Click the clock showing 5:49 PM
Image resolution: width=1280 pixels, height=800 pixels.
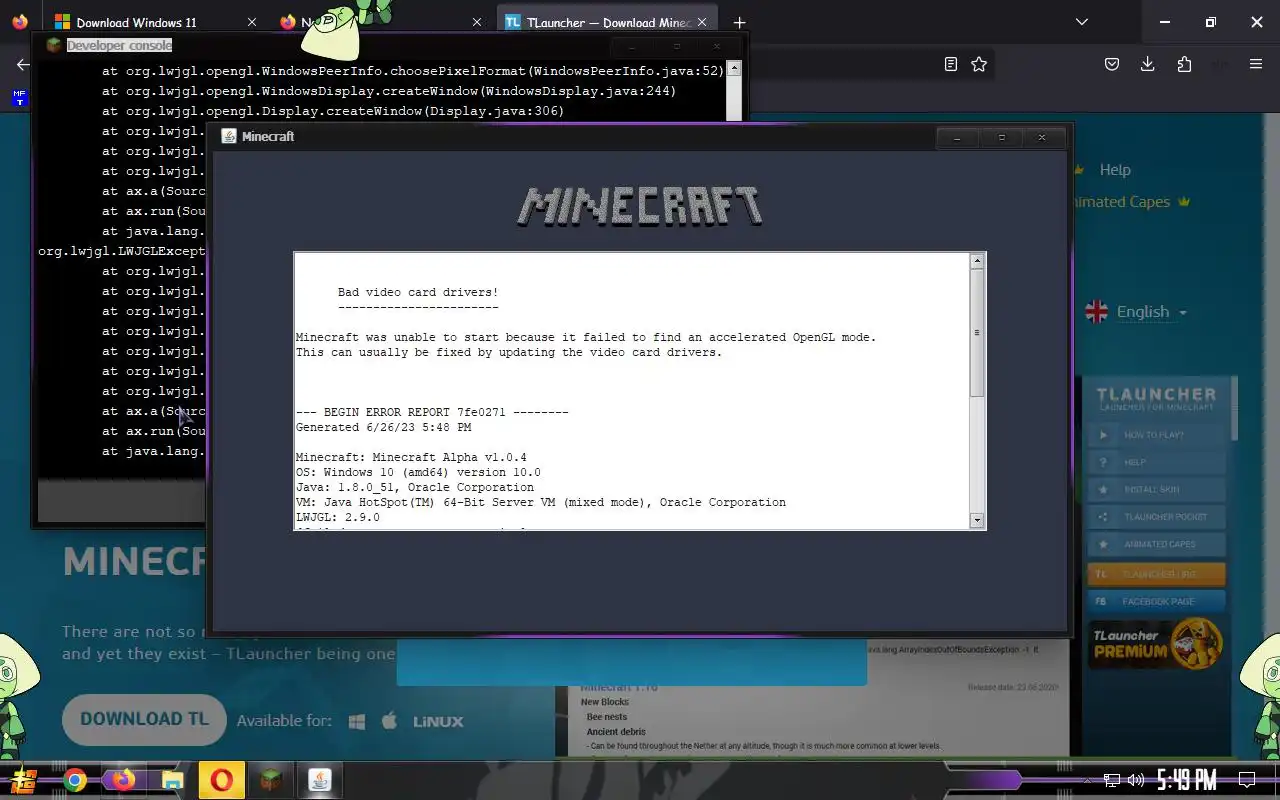click(1187, 780)
